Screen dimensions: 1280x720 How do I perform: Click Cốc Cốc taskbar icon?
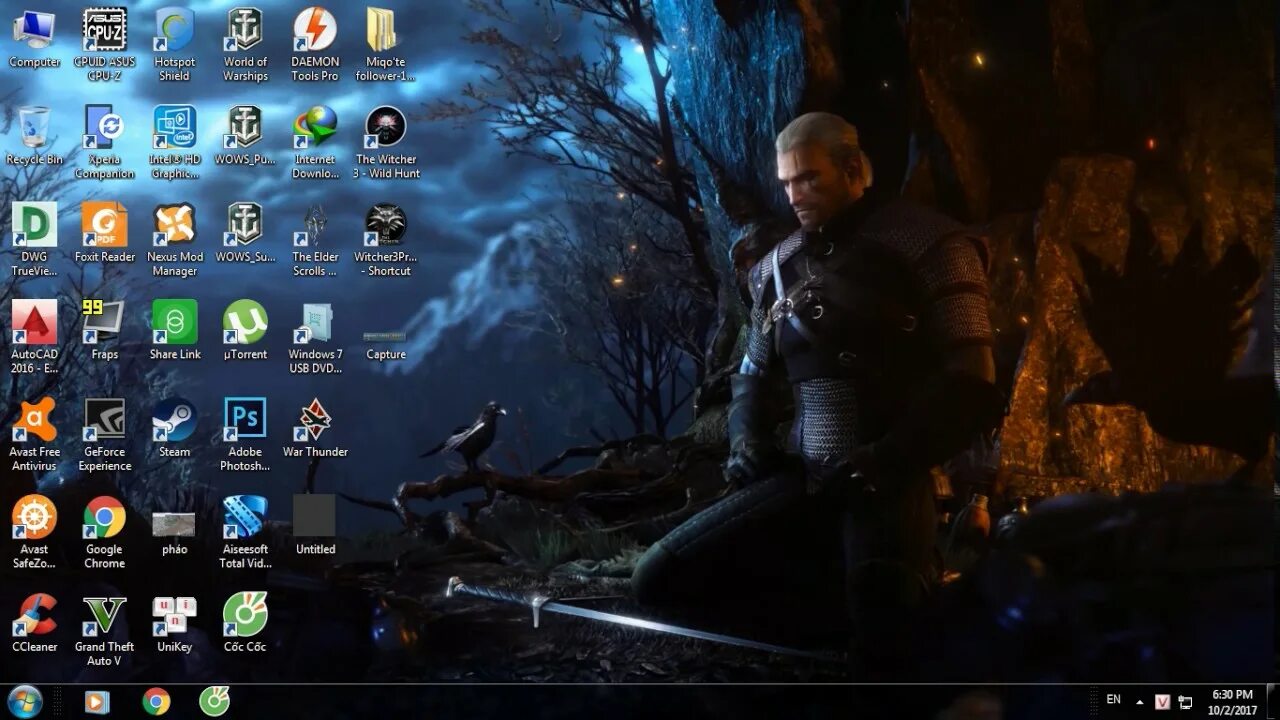tap(214, 702)
